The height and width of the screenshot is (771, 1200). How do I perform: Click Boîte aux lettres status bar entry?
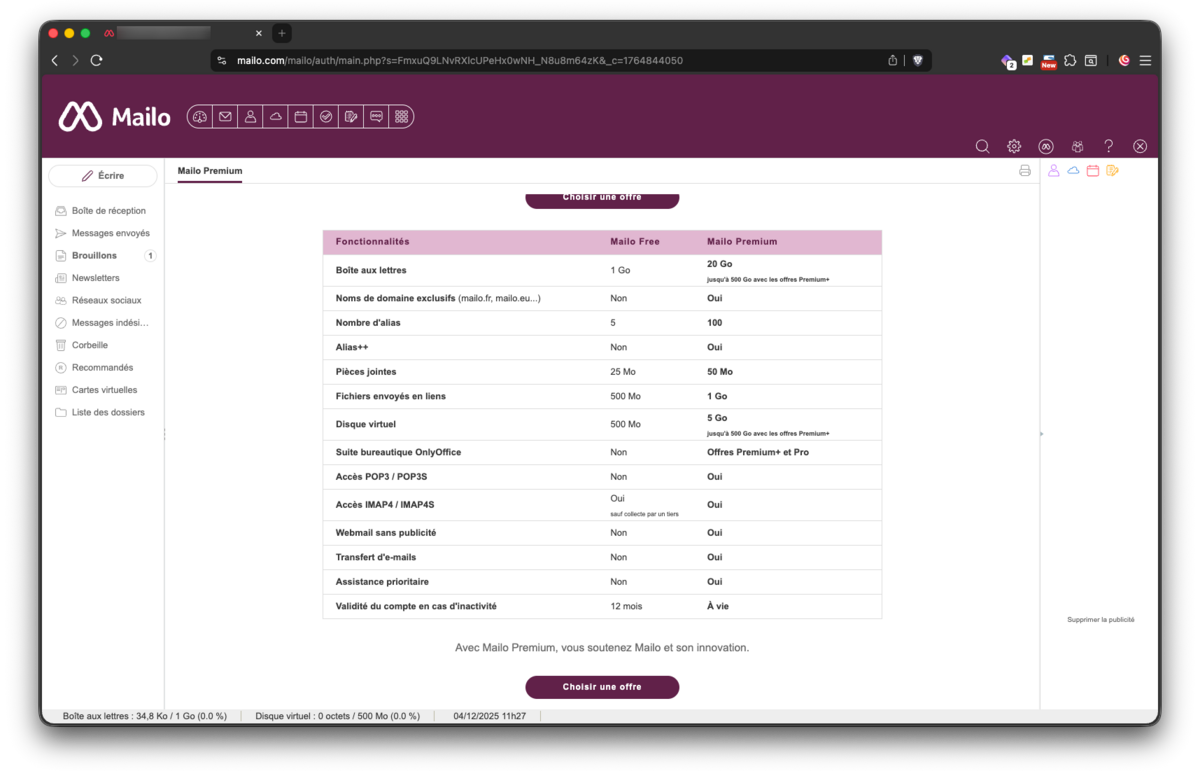145,717
